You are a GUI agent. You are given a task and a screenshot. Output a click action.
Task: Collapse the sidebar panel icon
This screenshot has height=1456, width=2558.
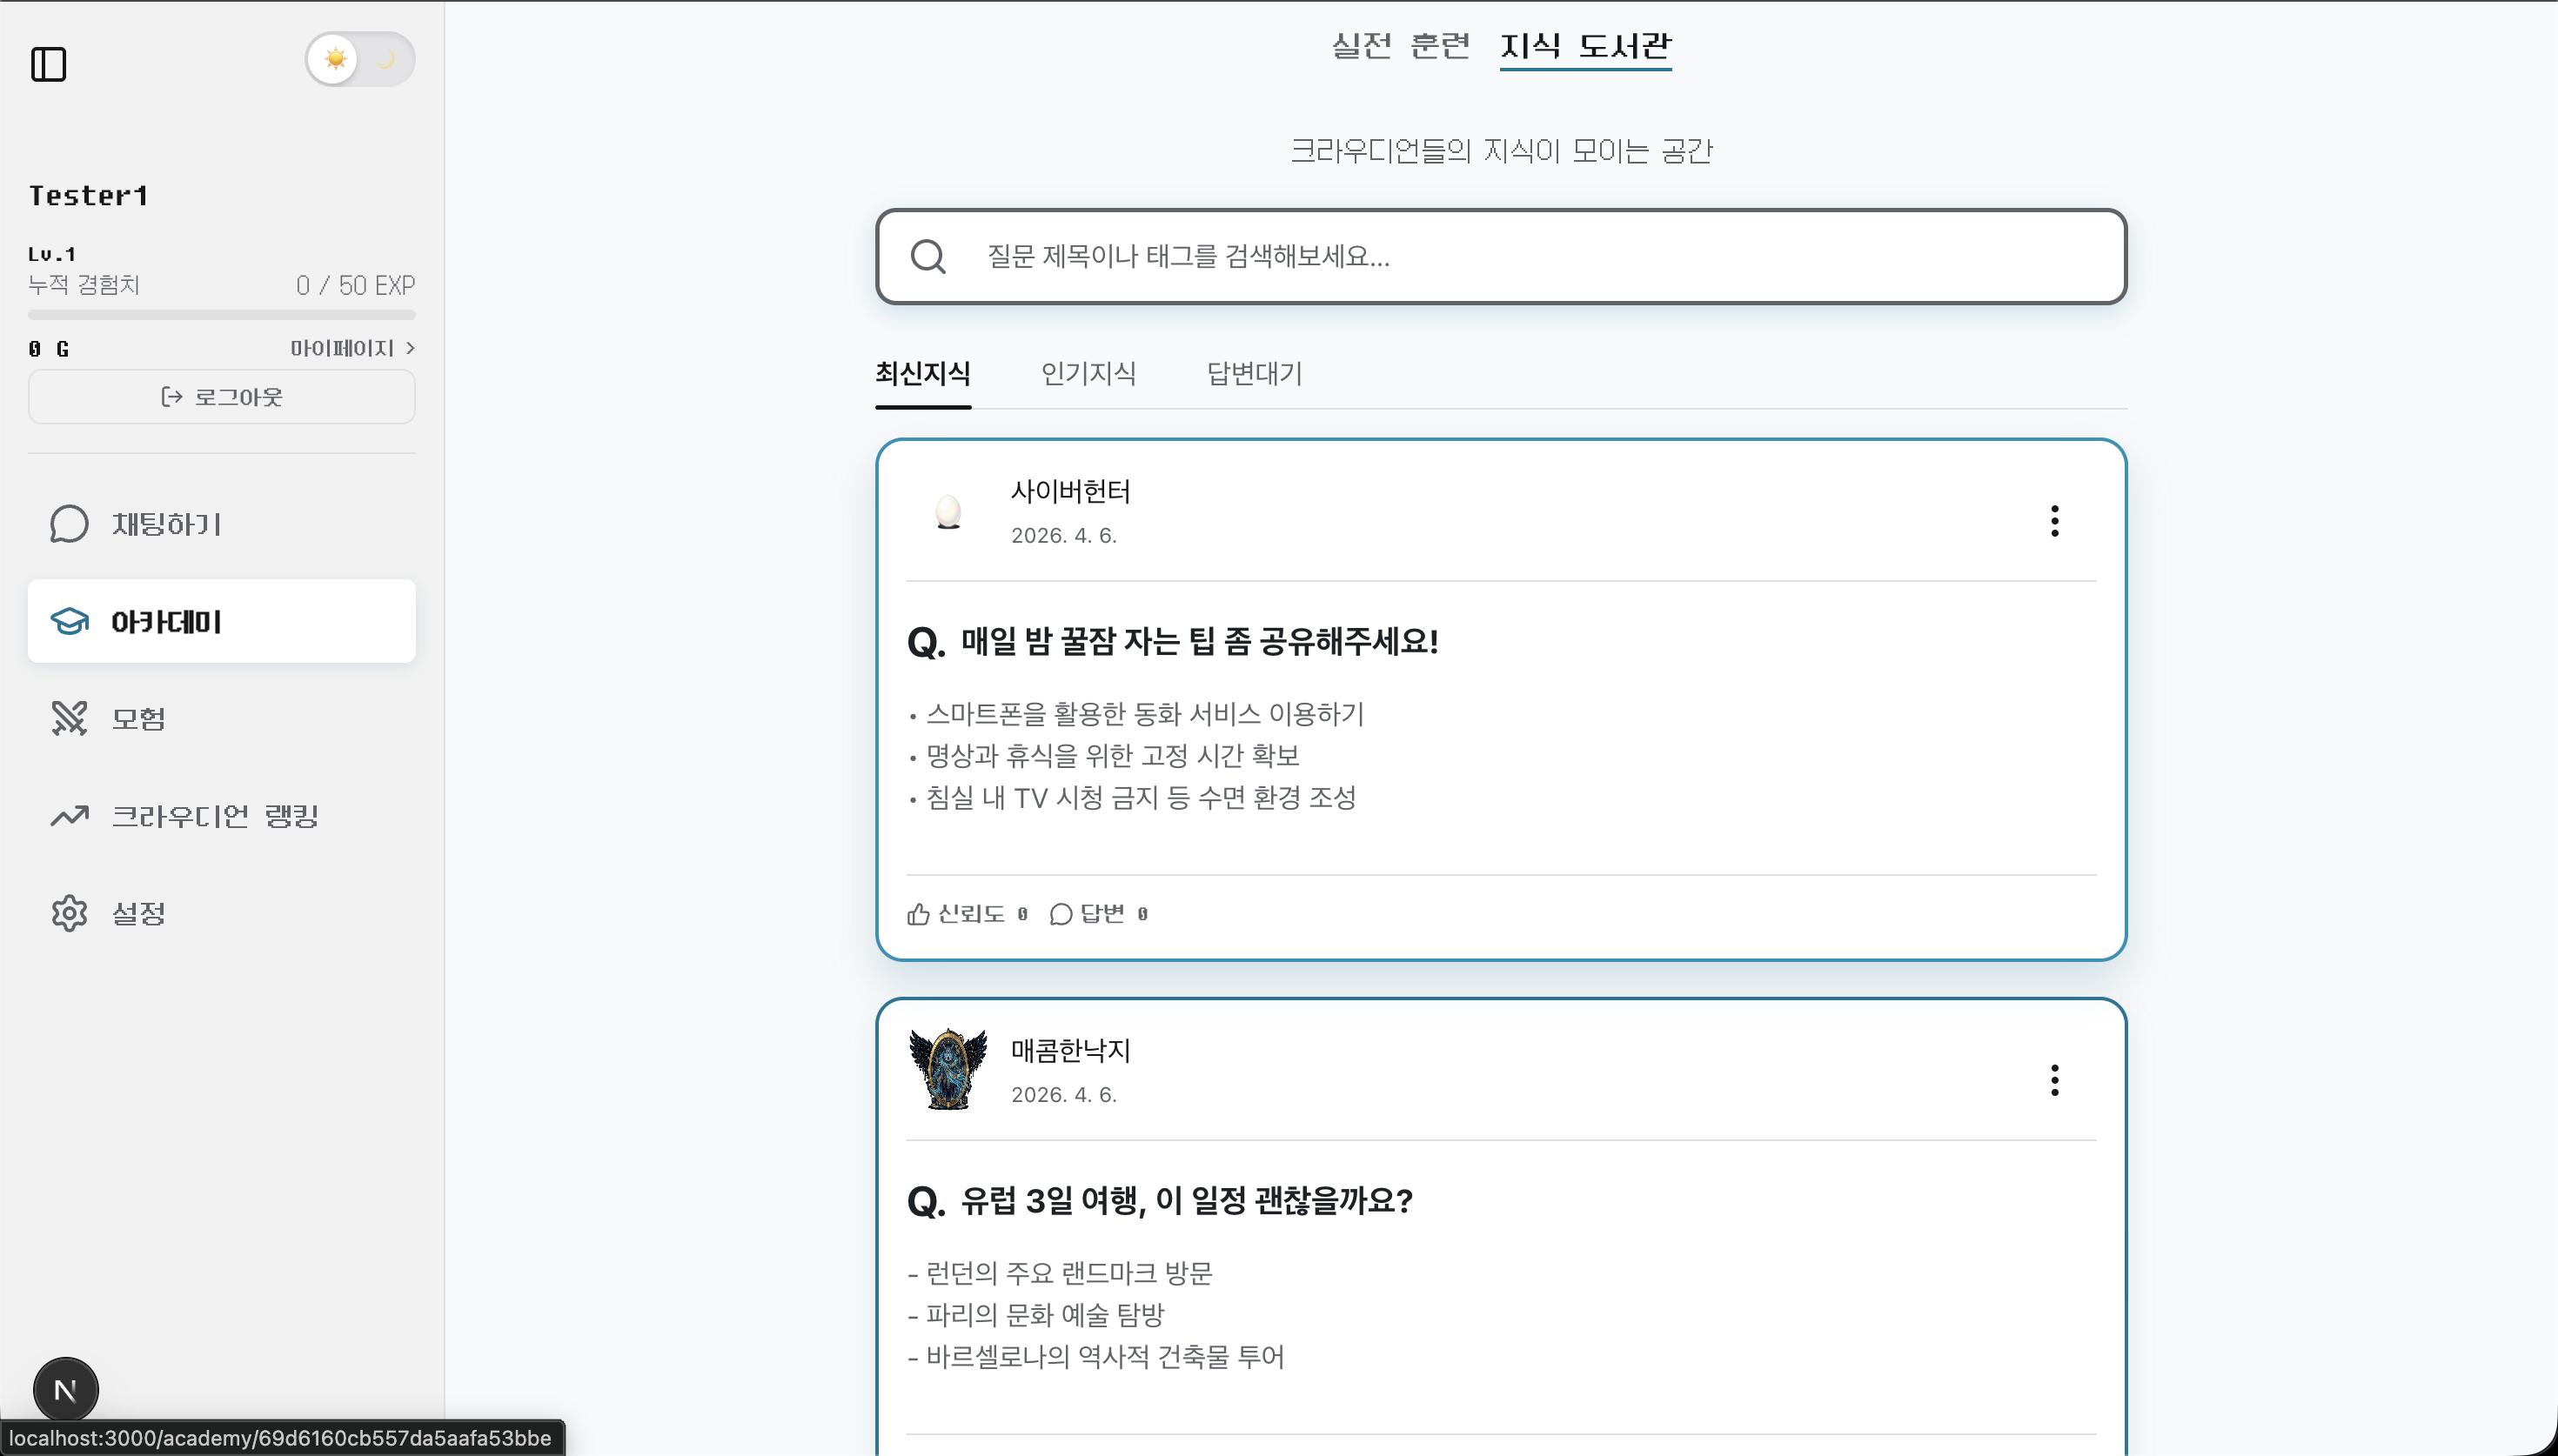48,64
